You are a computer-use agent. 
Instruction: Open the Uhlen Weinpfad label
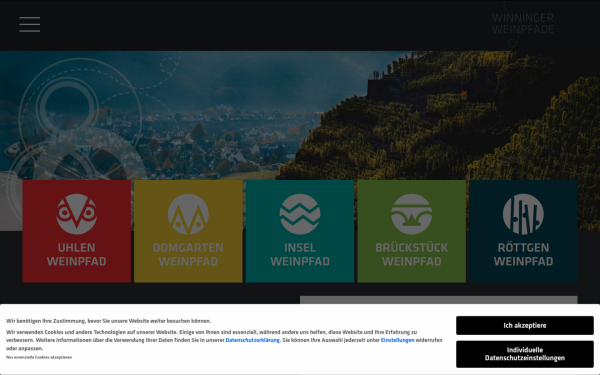[x=77, y=254]
